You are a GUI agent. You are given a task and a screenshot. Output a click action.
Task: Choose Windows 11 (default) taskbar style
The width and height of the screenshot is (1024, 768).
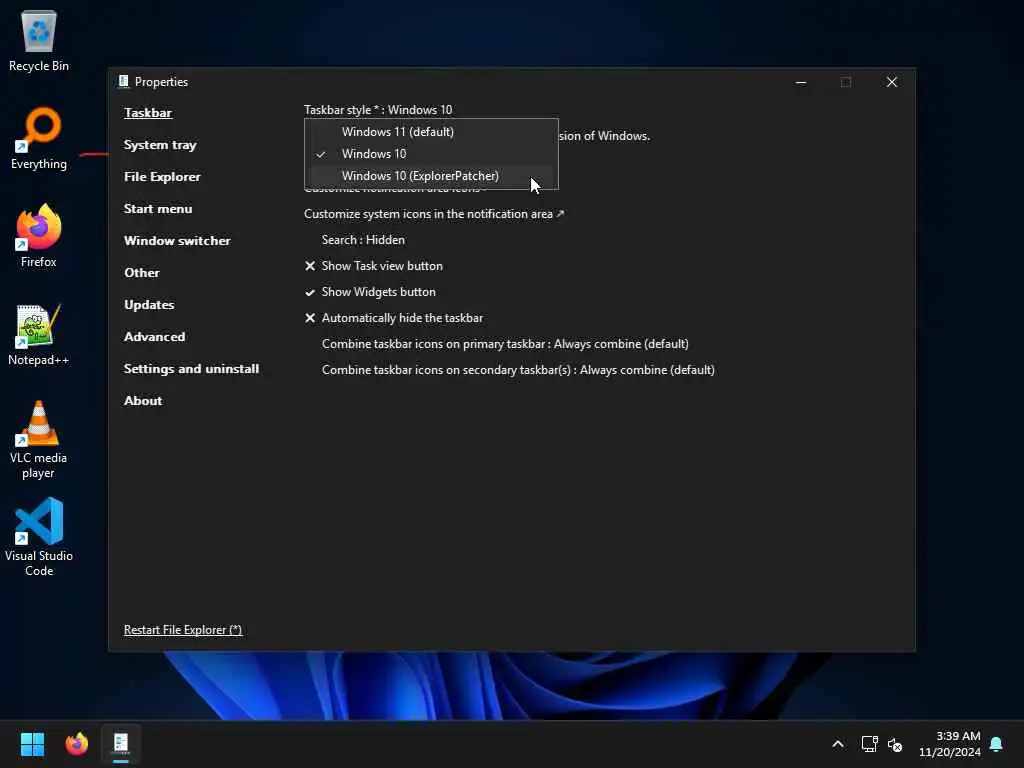click(431, 132)
